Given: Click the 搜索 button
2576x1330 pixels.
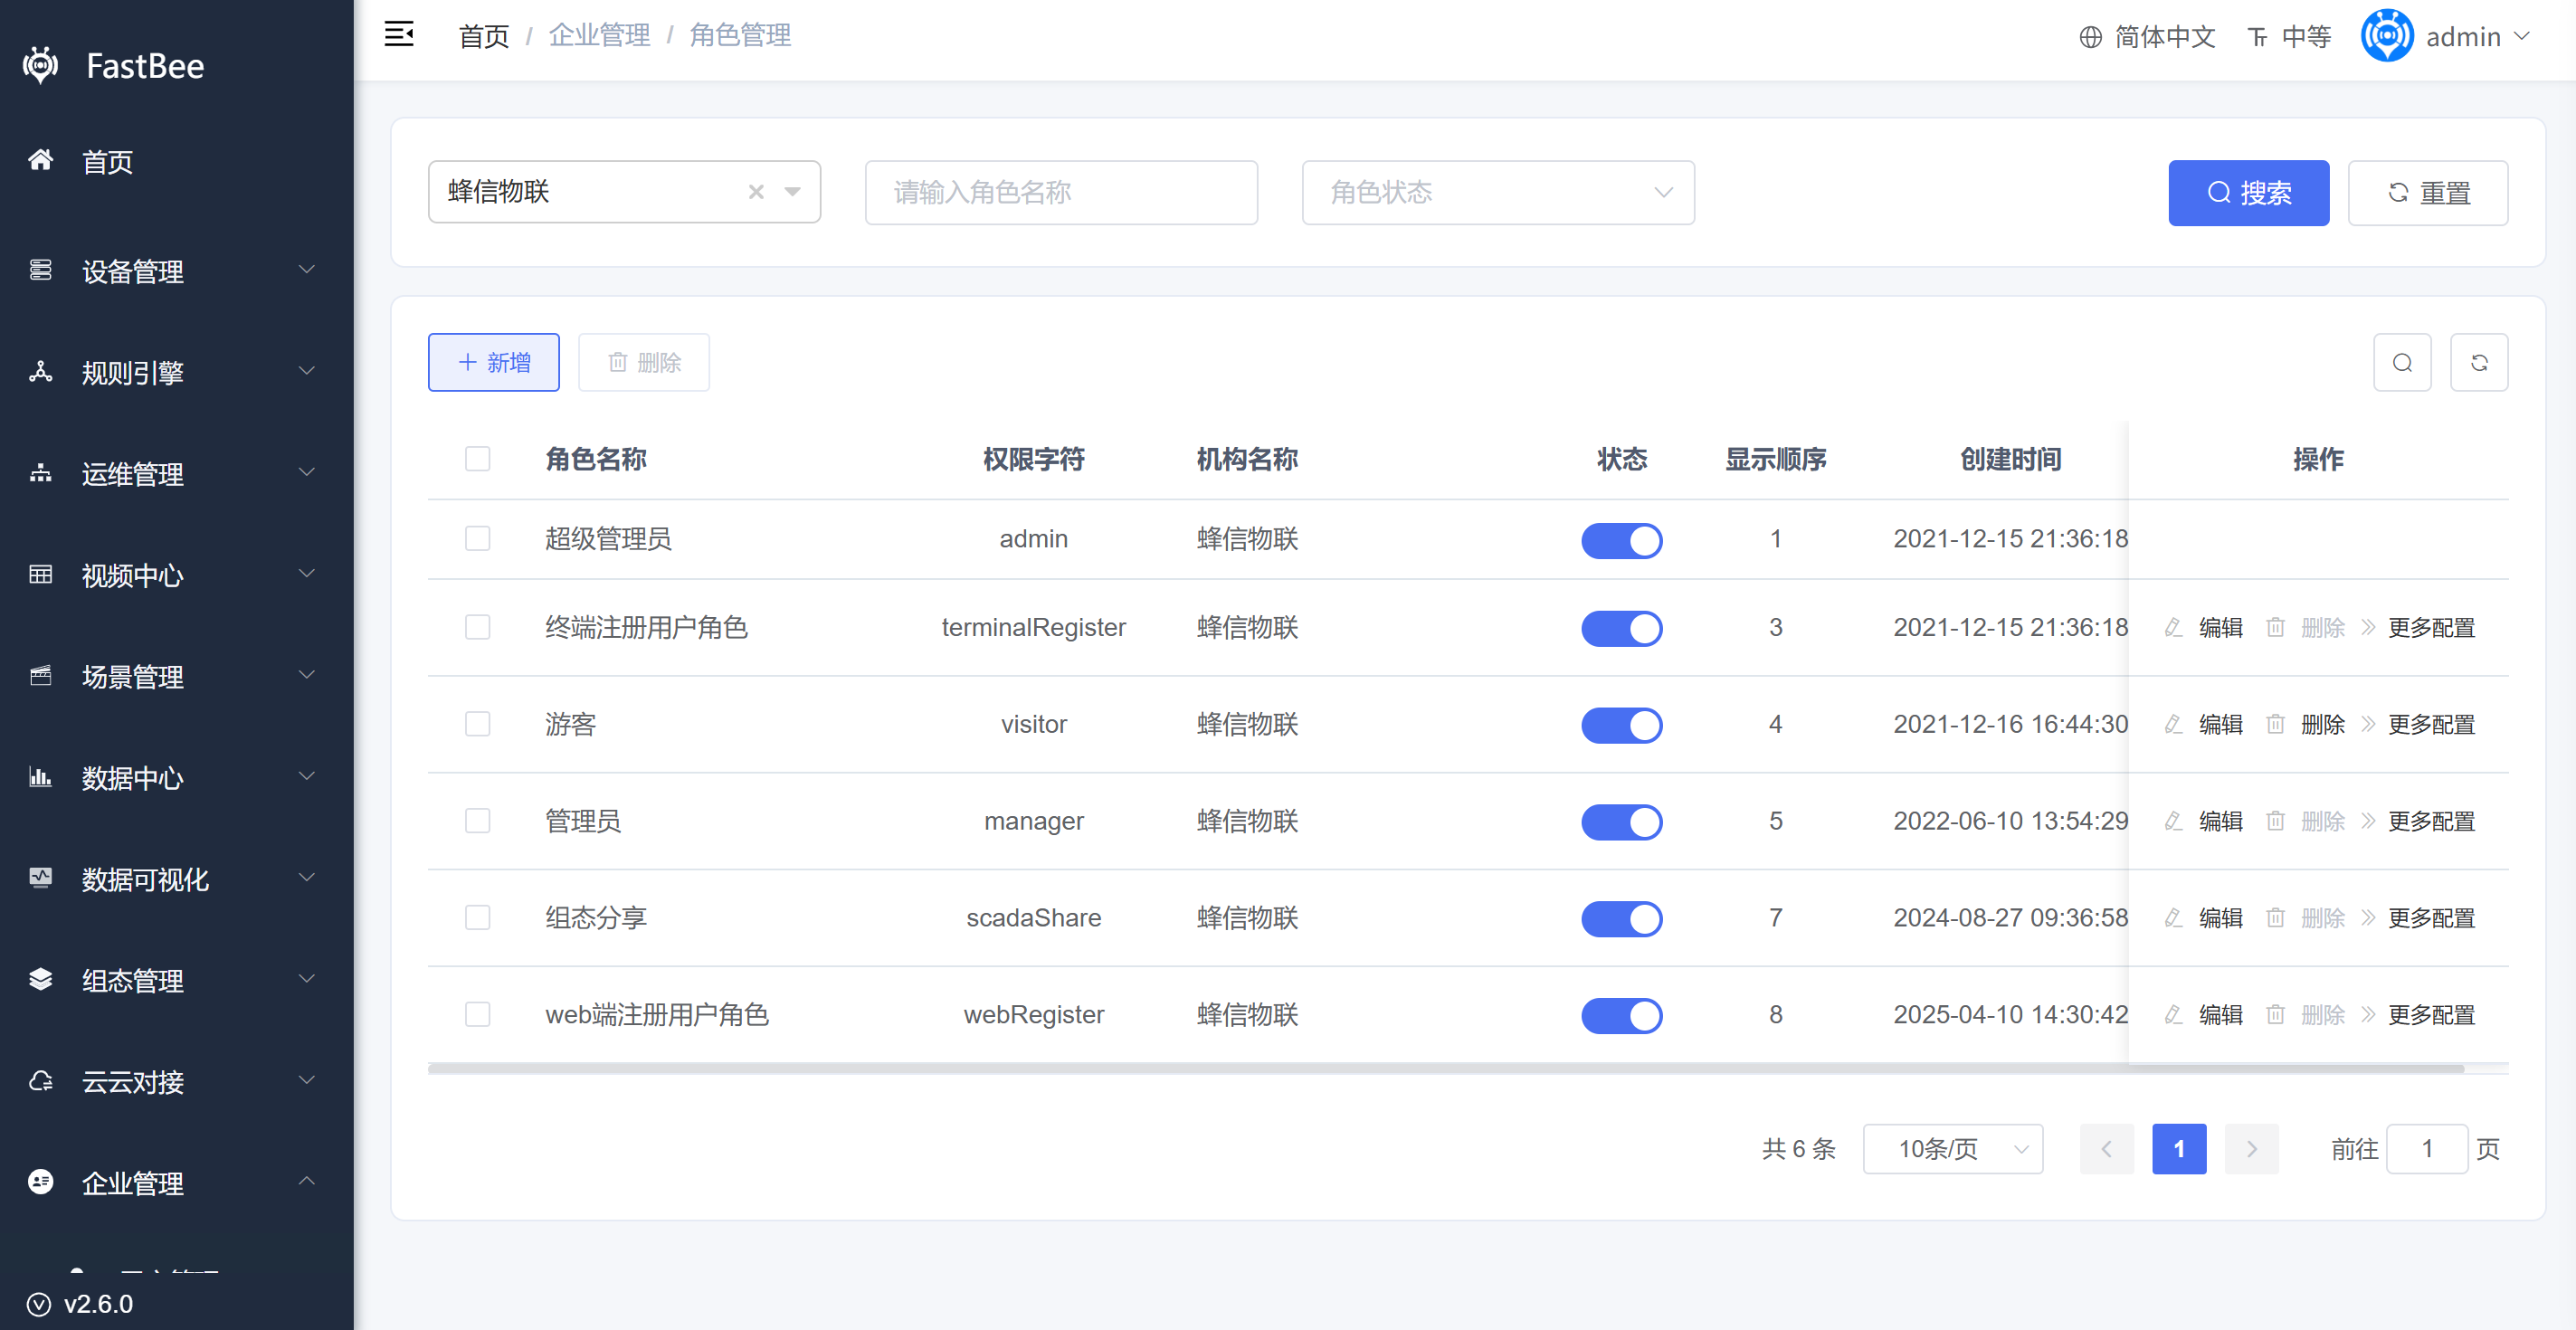Looking at the screenshot, I should tap(2248, 193).
